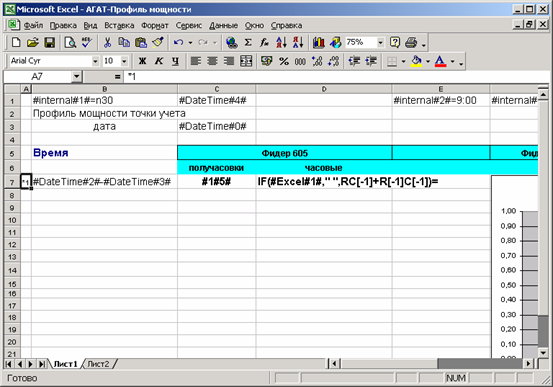This screenshot has height=387, width=553.
Task: Open the Paste Function fx icon
Action: click(265, 43)
